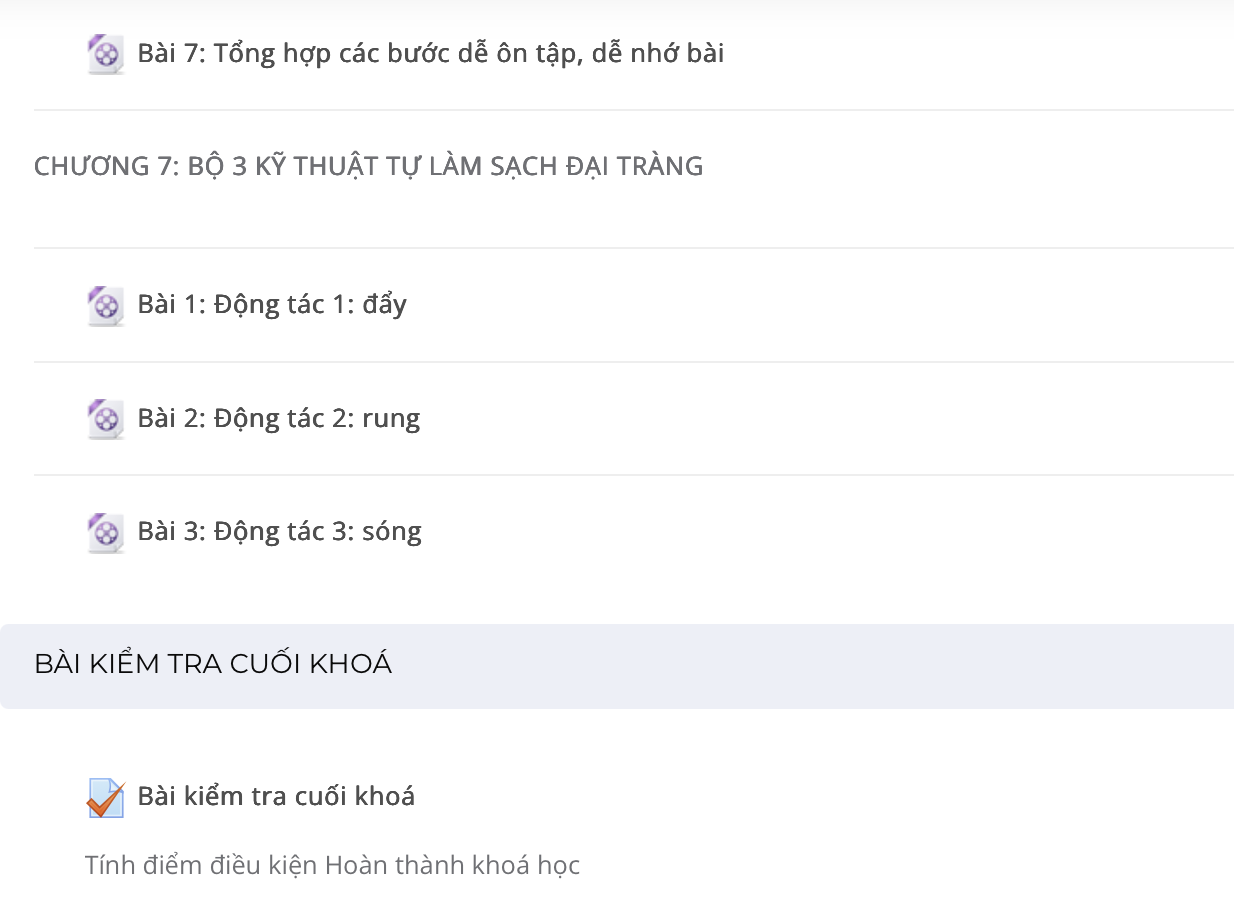The image size is (1234, 912).
Task: View lesson Bài 3: Động tác 3: sóng
Action: click(280, 531)
